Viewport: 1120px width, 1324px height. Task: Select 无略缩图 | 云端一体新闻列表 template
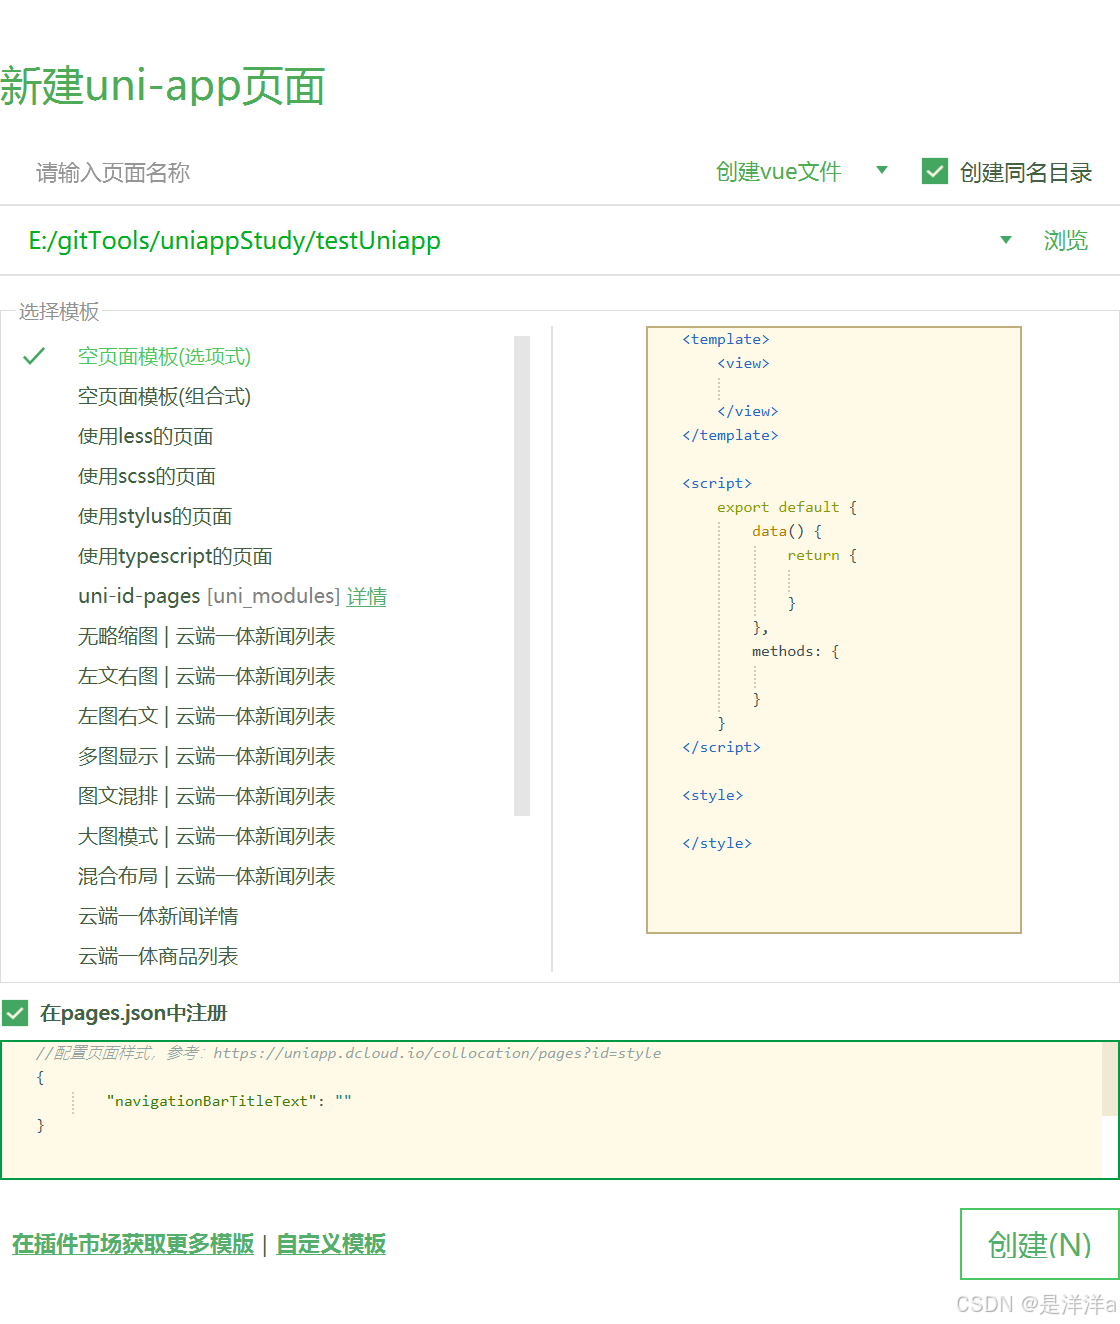[206, 636]
